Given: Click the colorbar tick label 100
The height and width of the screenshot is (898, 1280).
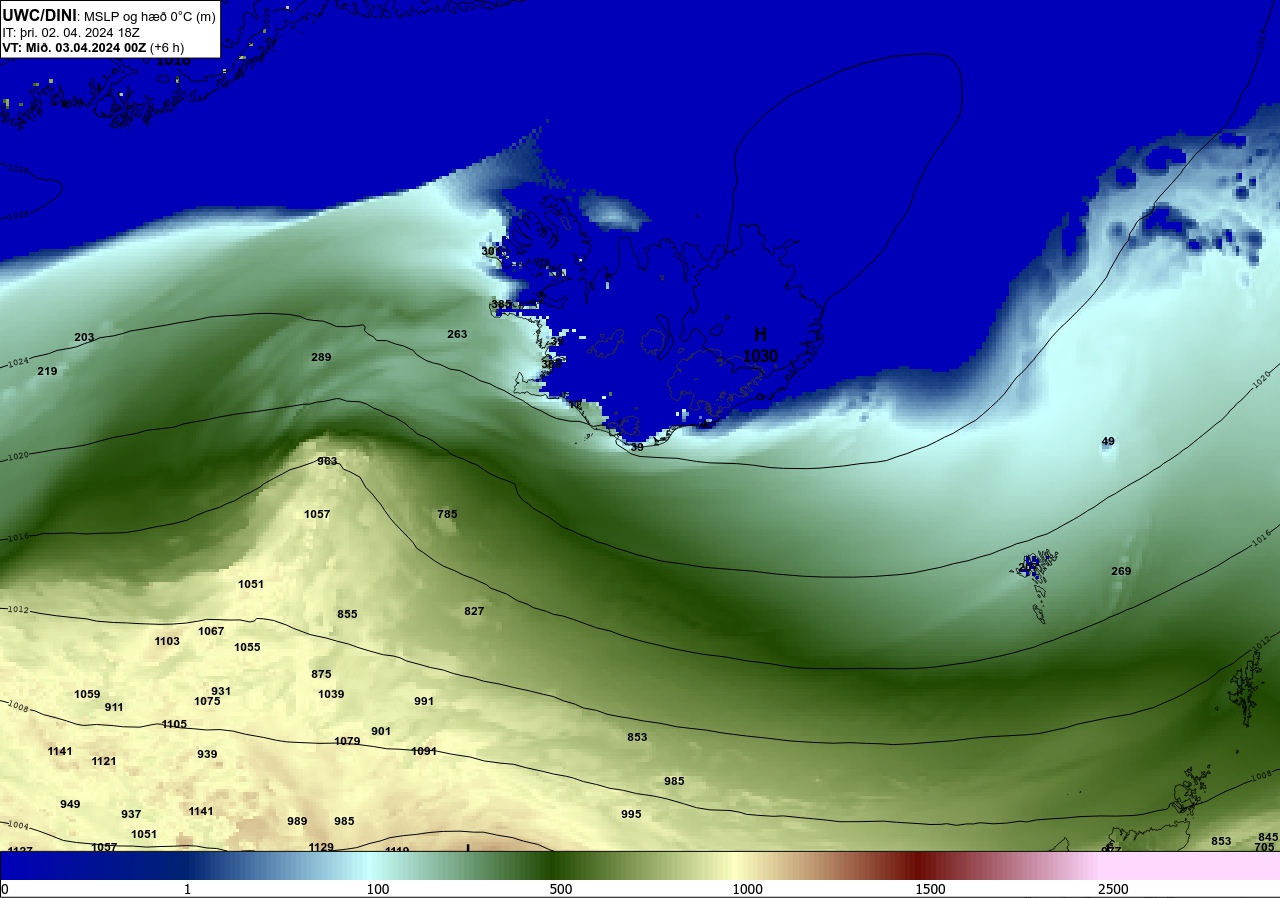Looking at the screenshot, I should 377,889.
